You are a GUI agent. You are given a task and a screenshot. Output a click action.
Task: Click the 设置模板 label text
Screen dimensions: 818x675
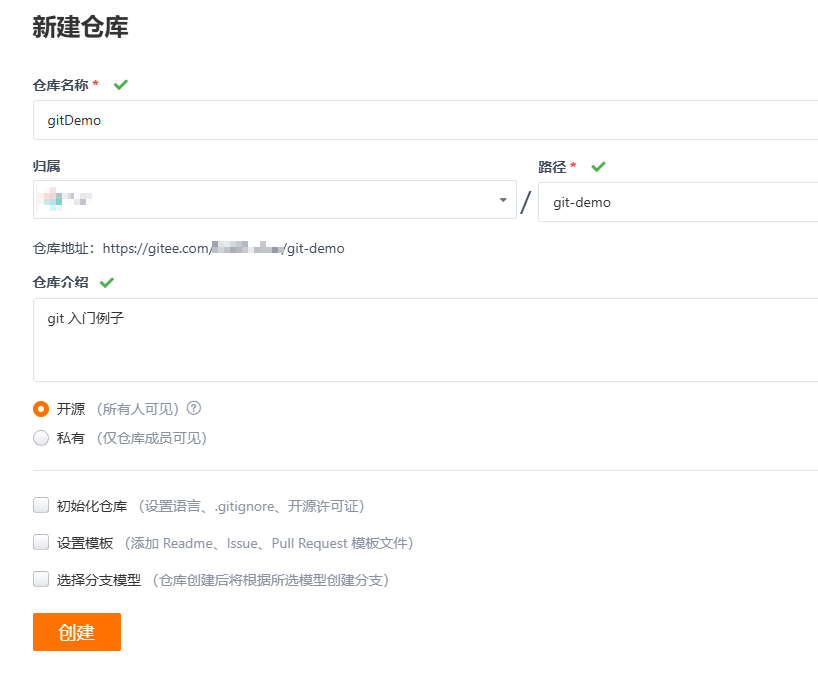[85, 543]
